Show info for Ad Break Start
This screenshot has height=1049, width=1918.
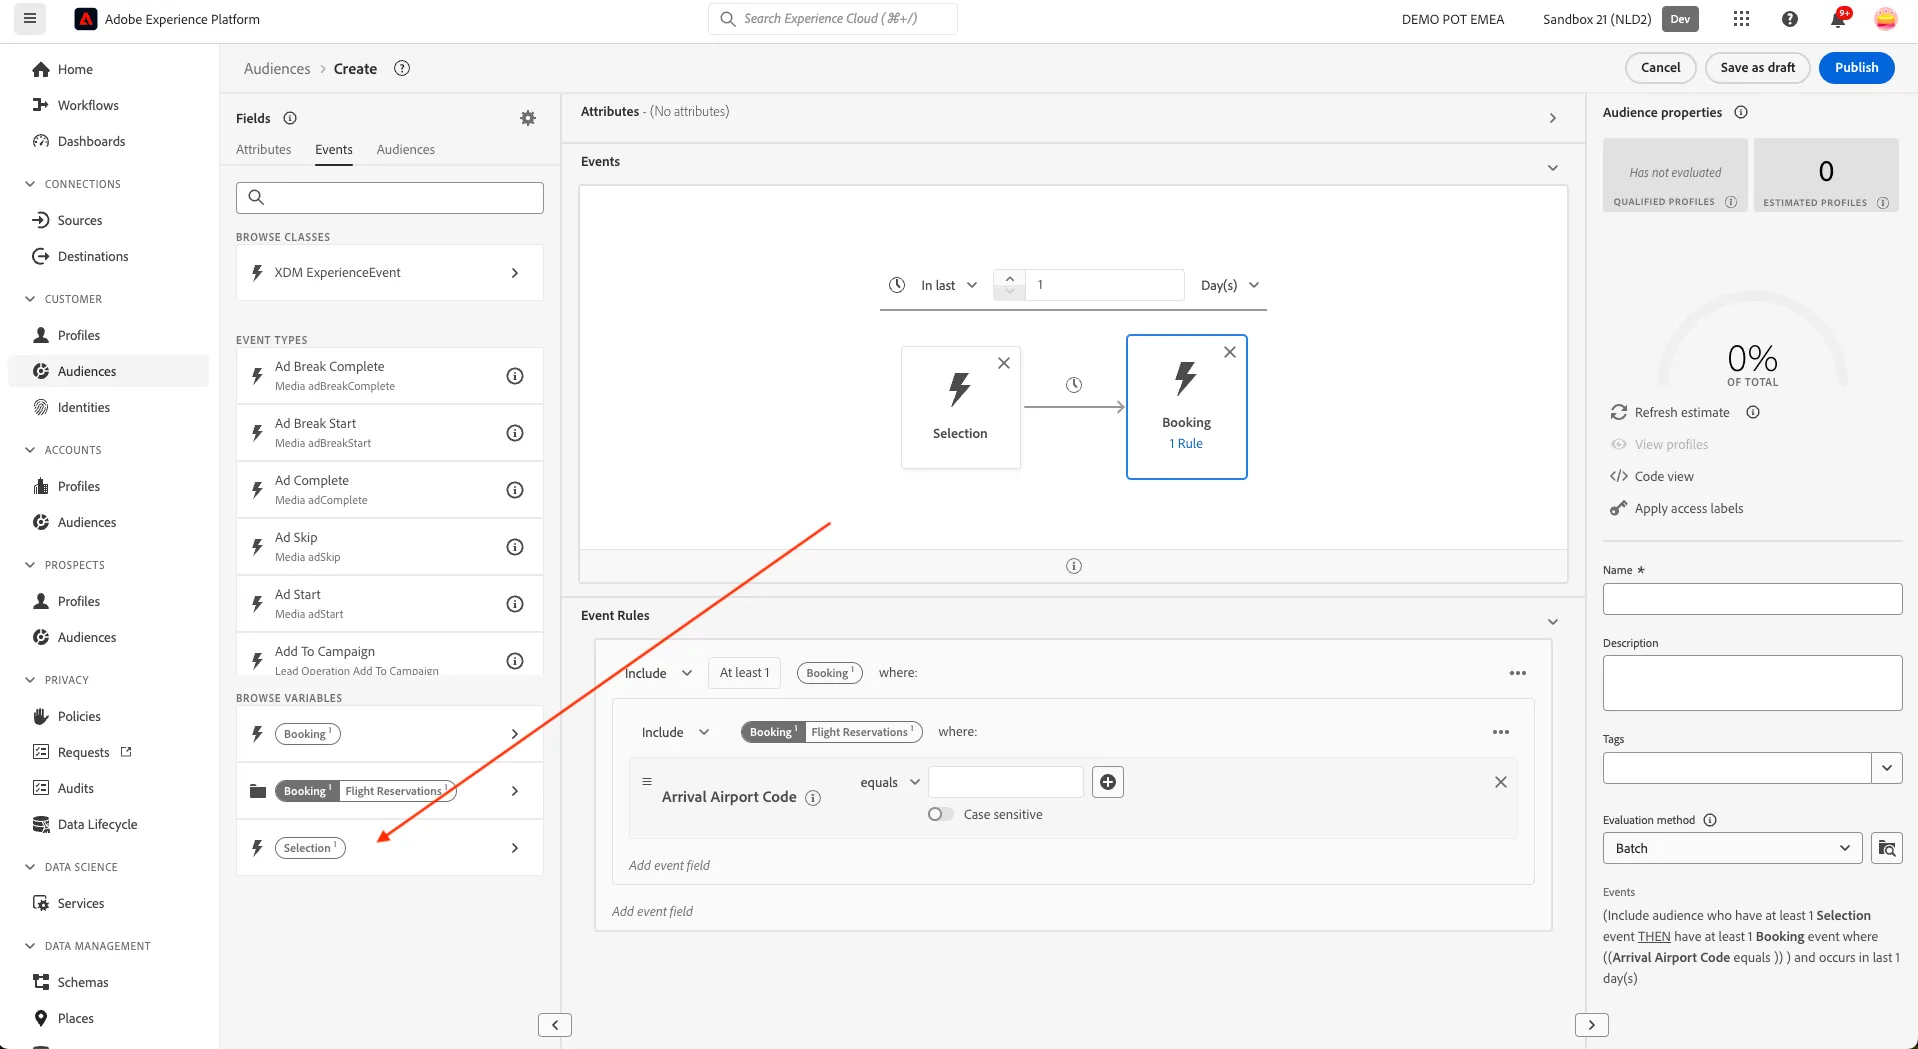coord(515,433)
